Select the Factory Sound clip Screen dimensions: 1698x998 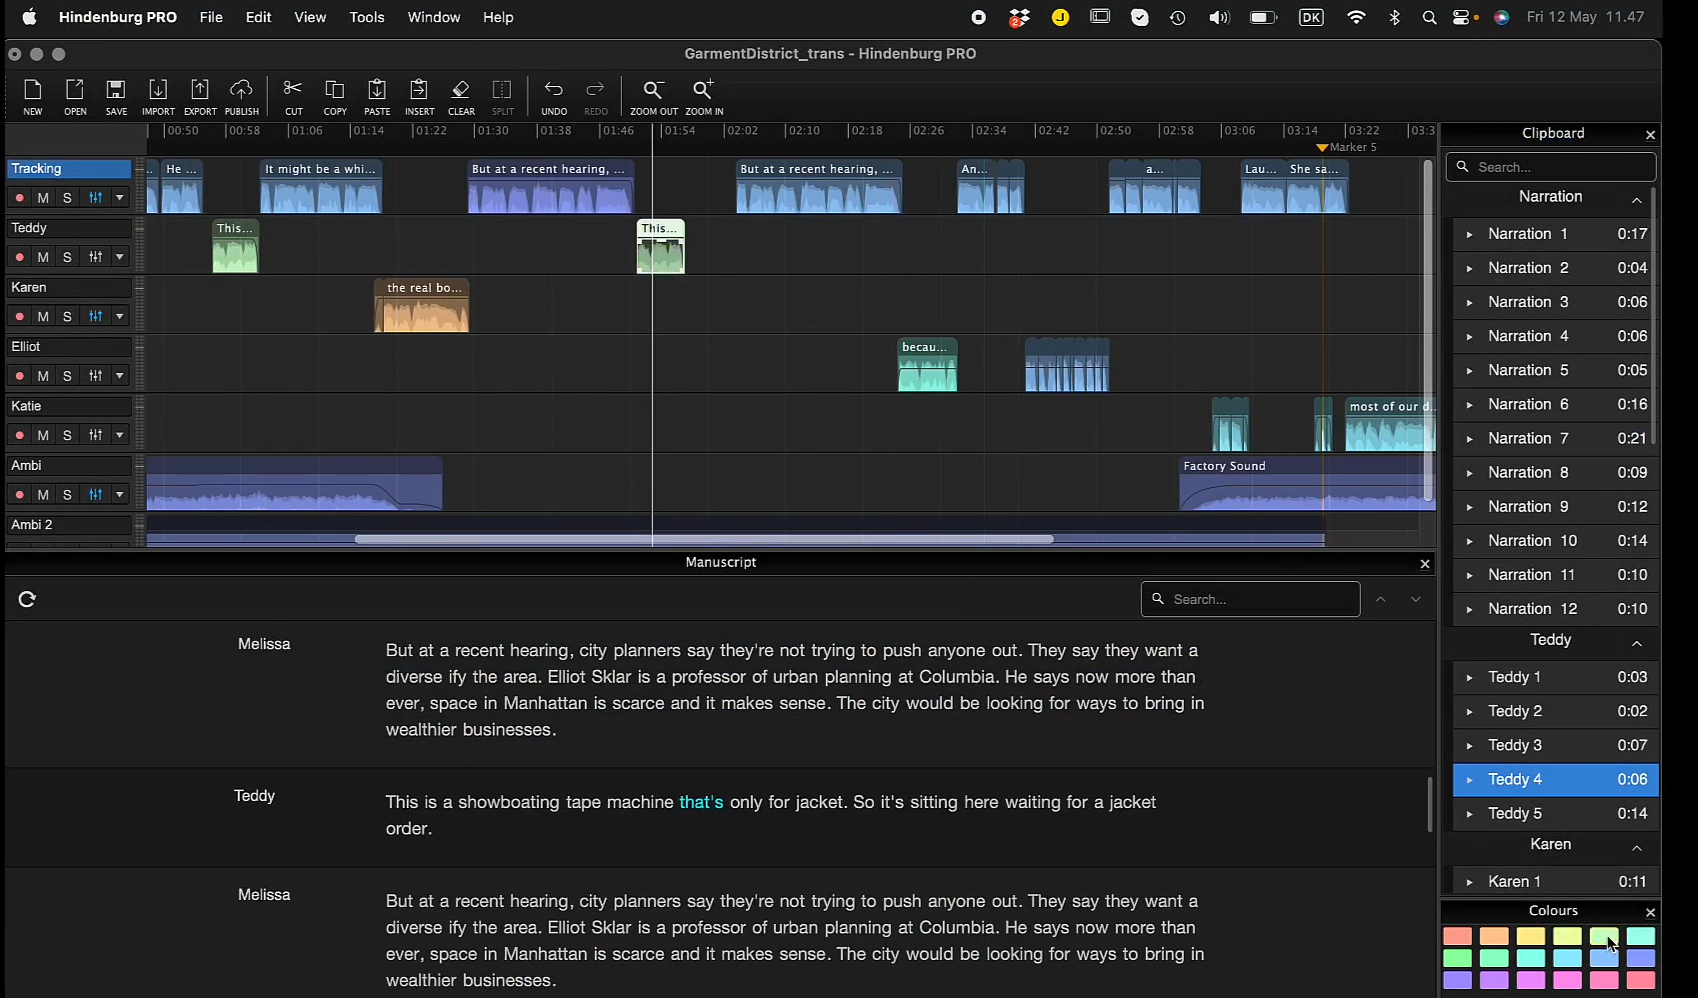tap(1307, 483)
